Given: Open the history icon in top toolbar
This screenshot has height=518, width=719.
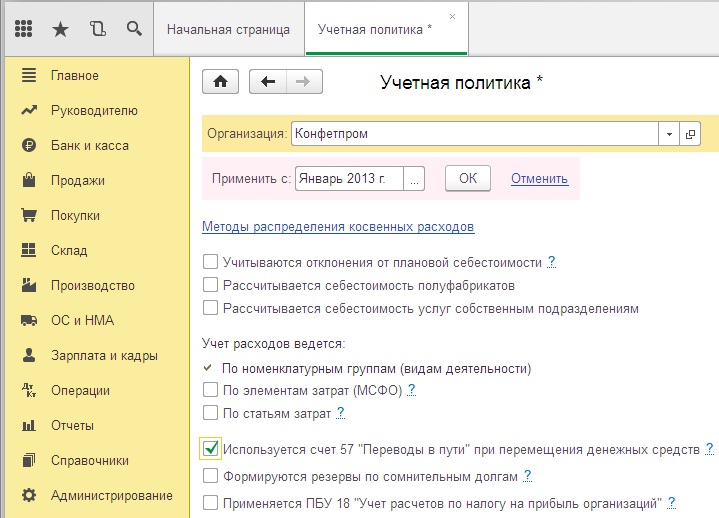Looking at the screenshot, I should pos(97,29).
